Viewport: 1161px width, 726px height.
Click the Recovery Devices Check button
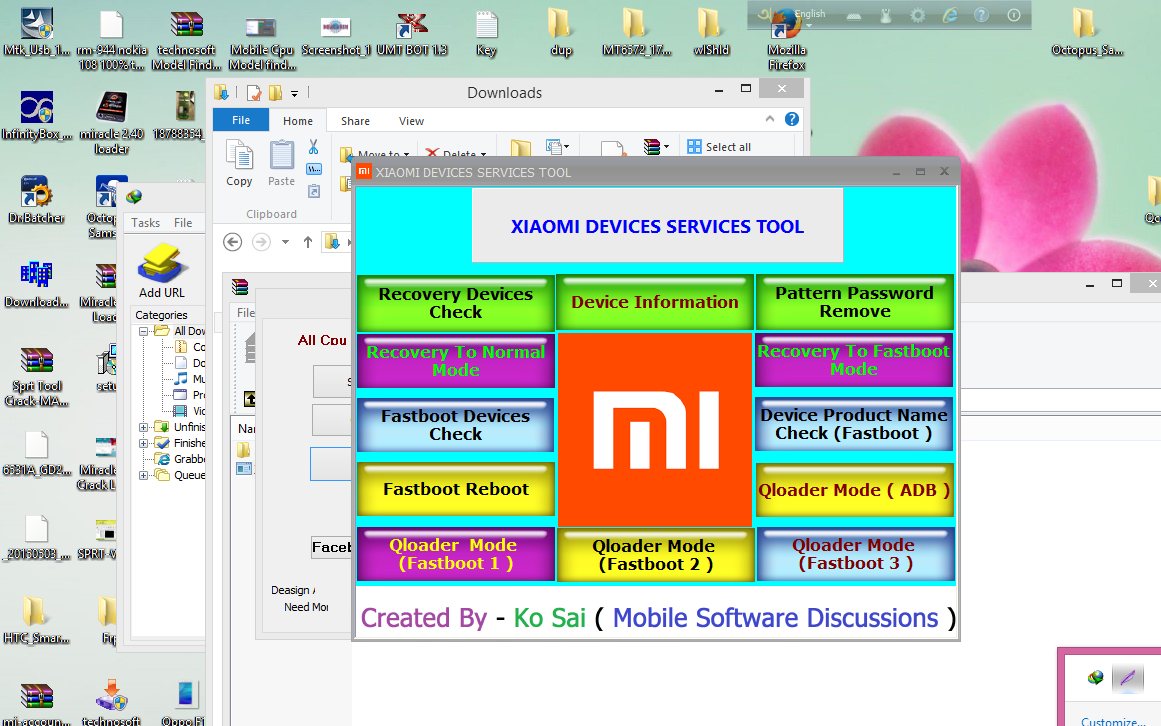click(x=455, y=303)
